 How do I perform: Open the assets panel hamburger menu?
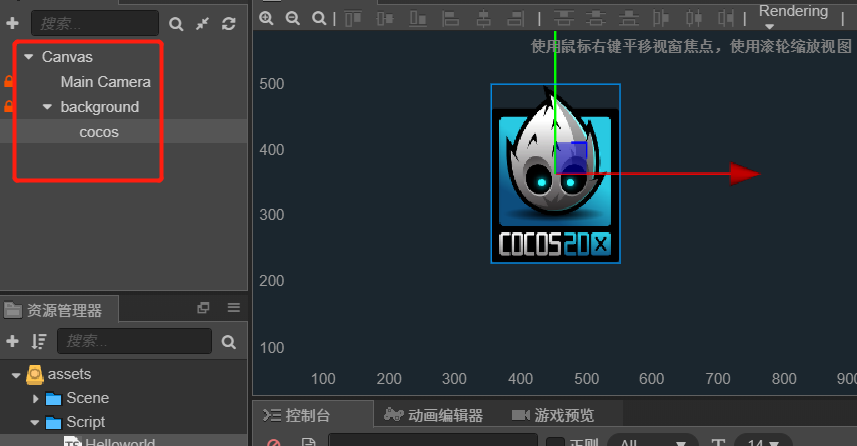pos(234,308)
